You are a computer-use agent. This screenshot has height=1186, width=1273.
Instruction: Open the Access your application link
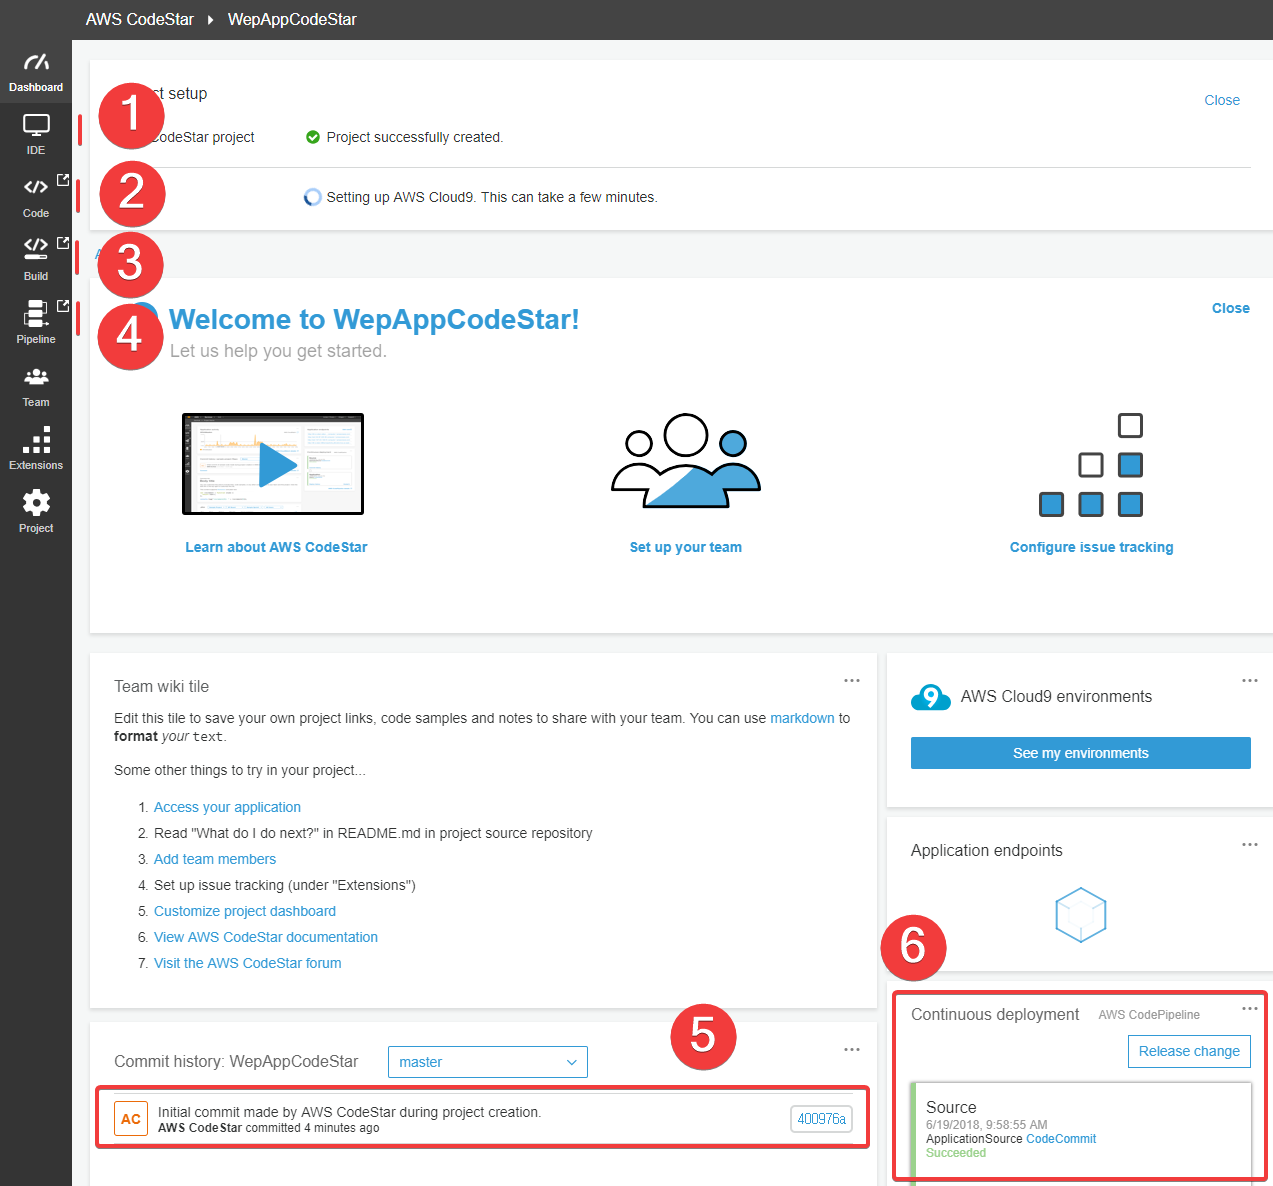coord(227,807)
